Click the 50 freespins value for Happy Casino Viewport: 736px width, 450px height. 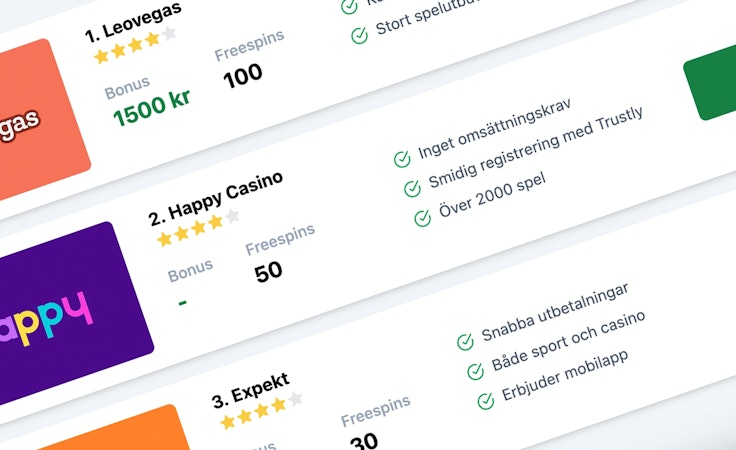click(268, 272)
